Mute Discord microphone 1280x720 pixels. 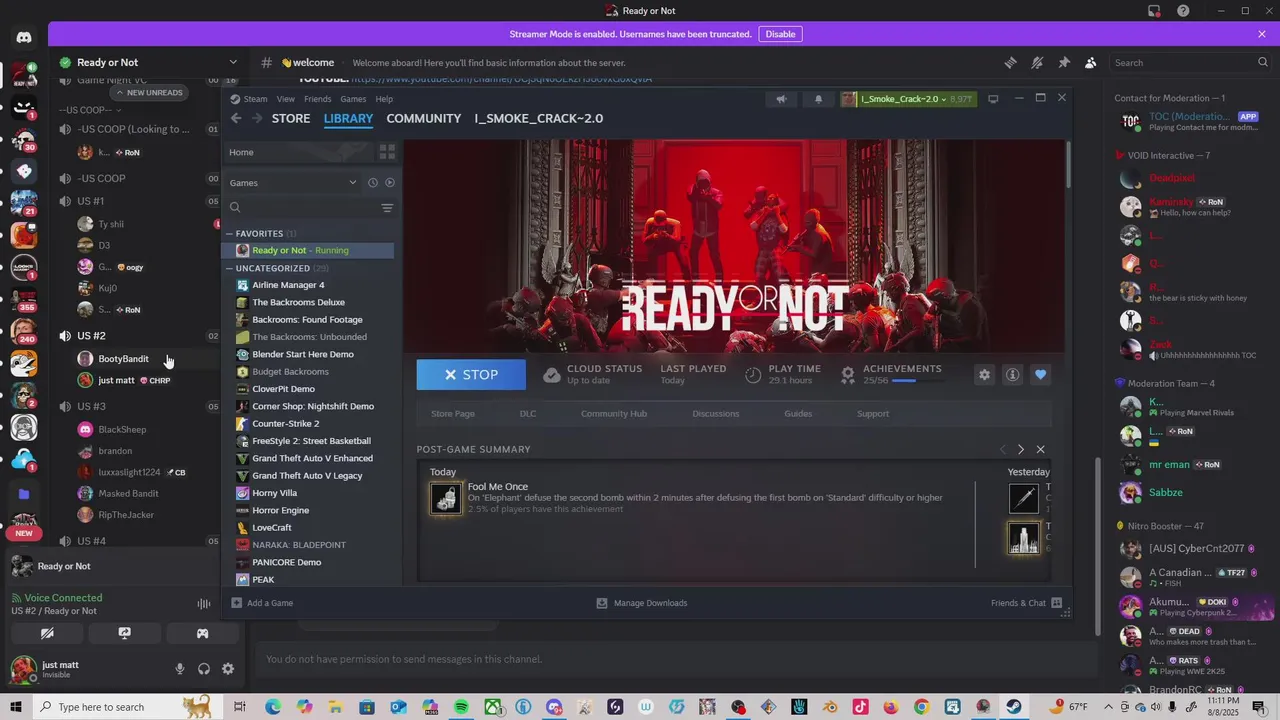180,669
